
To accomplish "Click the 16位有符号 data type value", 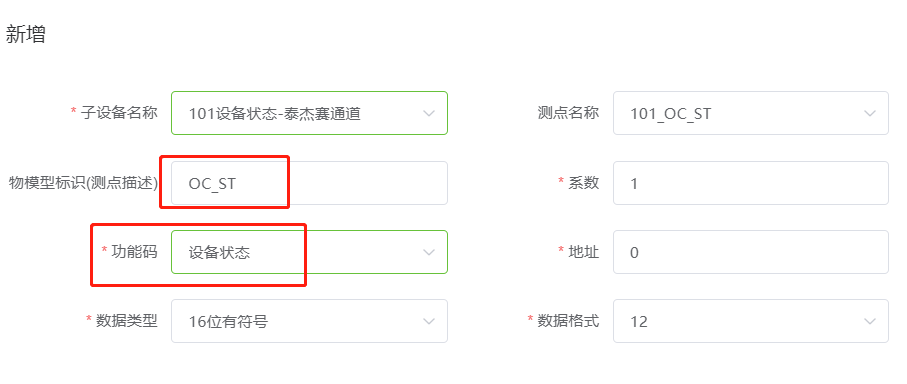I will click(228, 322).
